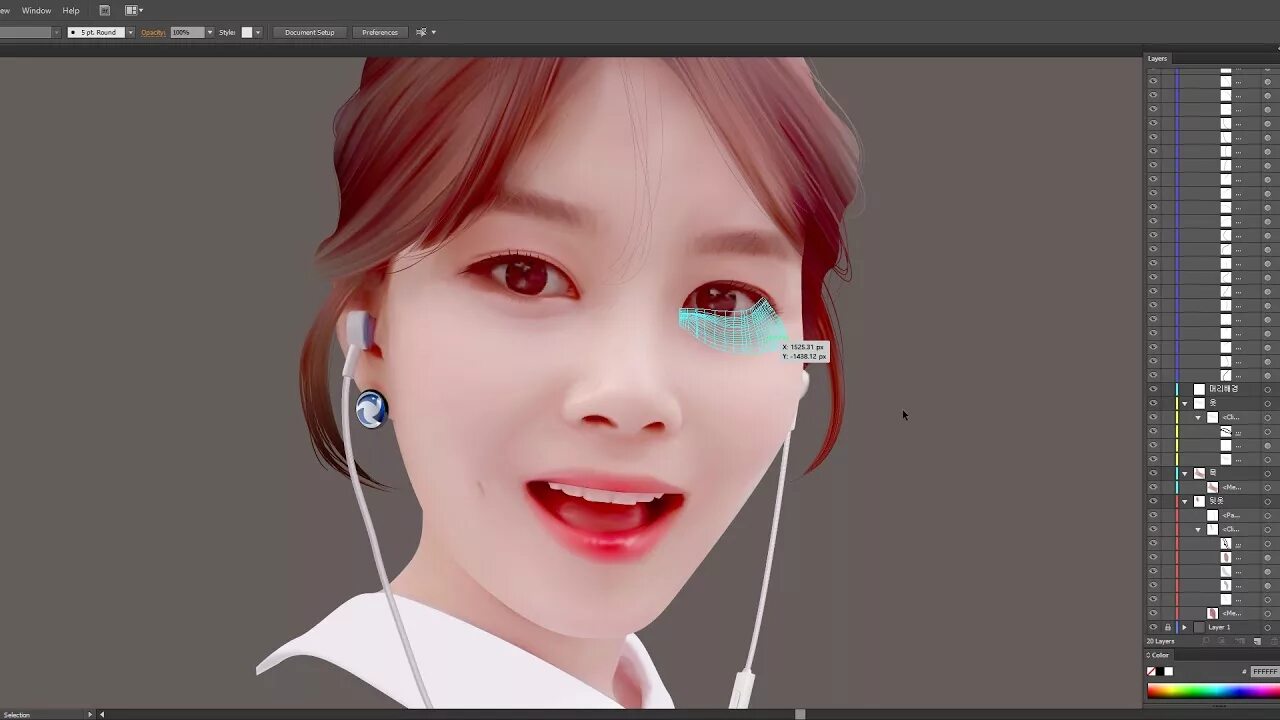Open the Help menu
This screenshot has height=720, width=1280.
tap(71, 10)
